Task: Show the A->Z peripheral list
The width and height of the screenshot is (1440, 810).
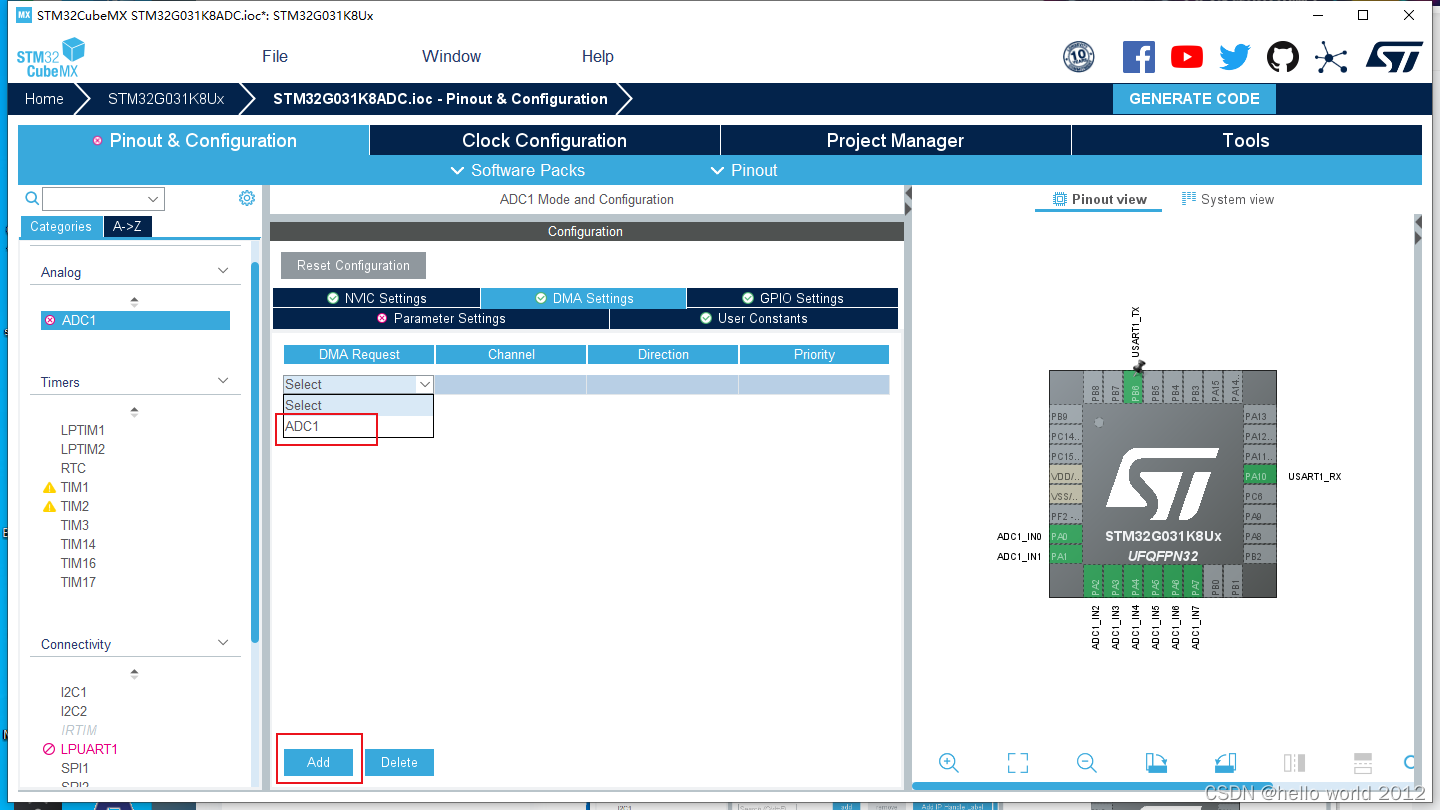Action: [127, 227]
